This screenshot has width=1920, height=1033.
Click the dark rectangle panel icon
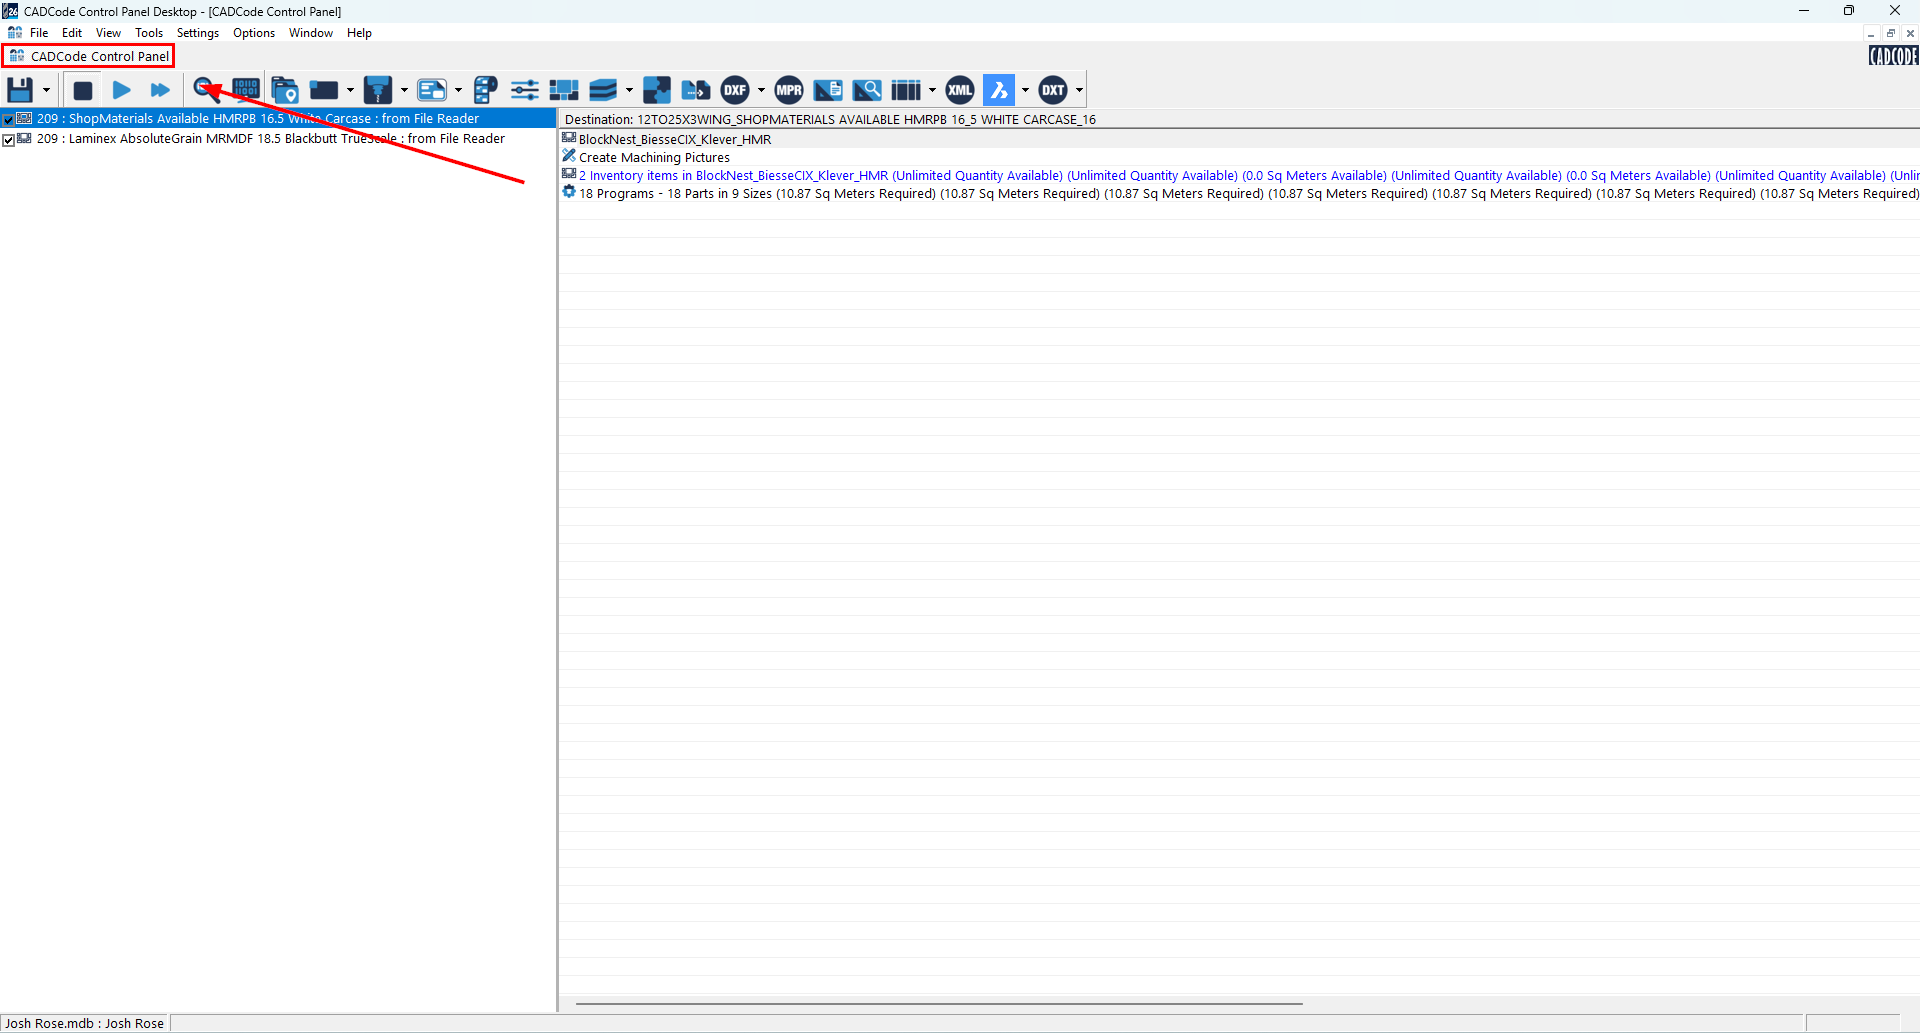pos(323,90)
